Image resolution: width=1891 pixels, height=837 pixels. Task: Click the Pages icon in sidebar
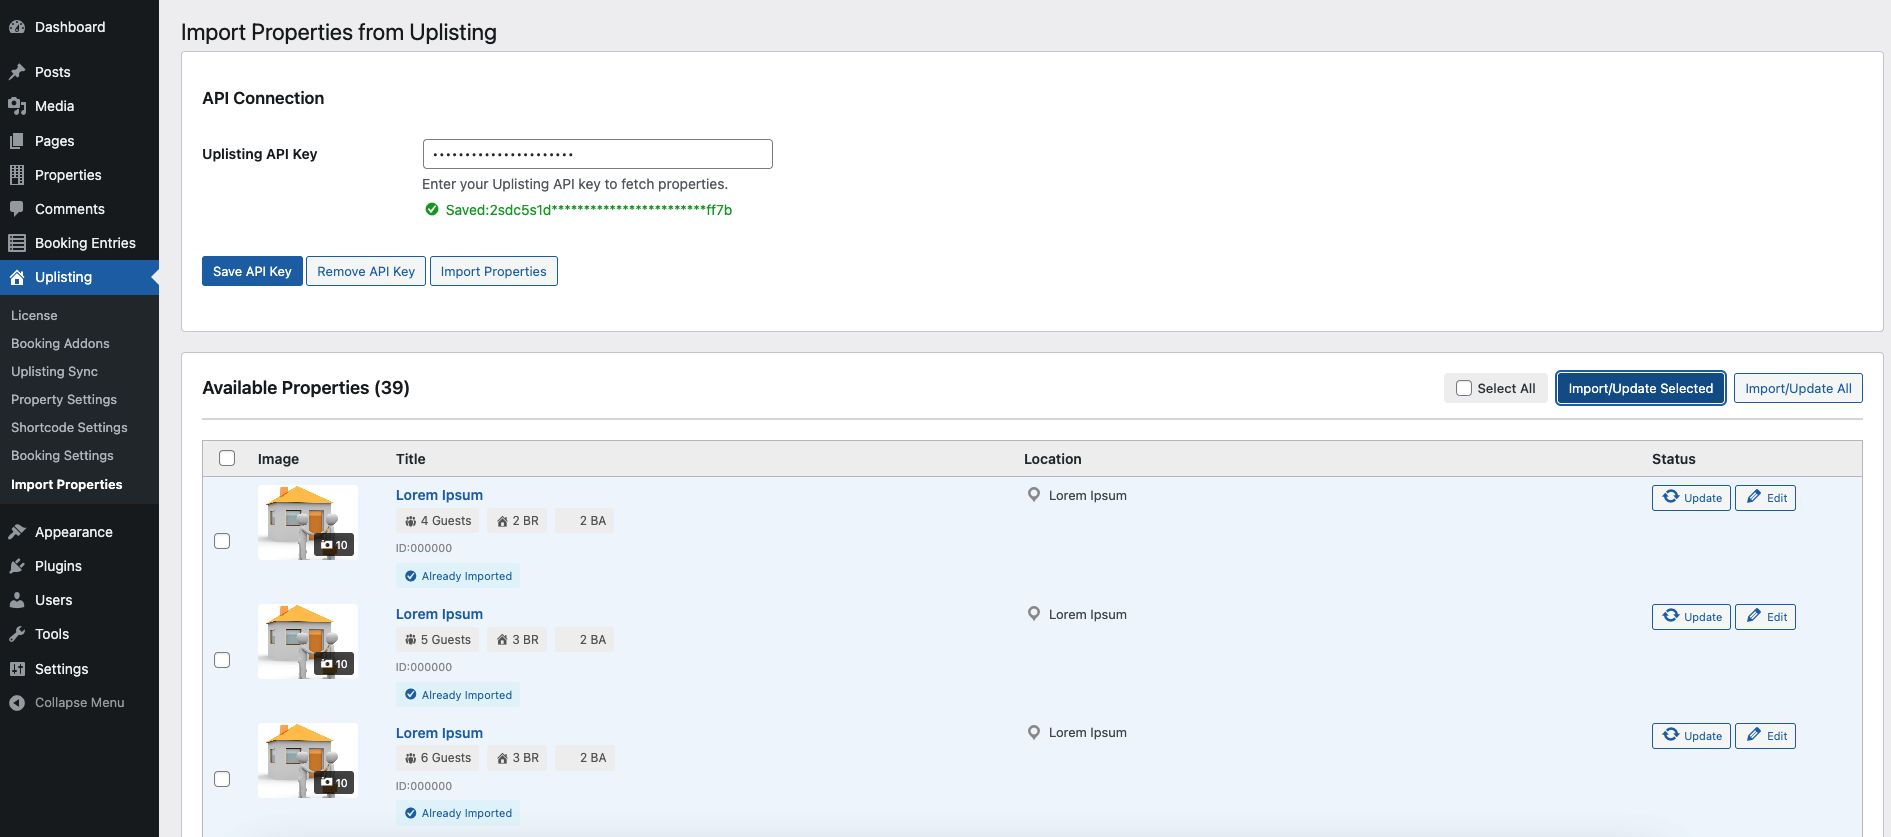tap(17, 141)
